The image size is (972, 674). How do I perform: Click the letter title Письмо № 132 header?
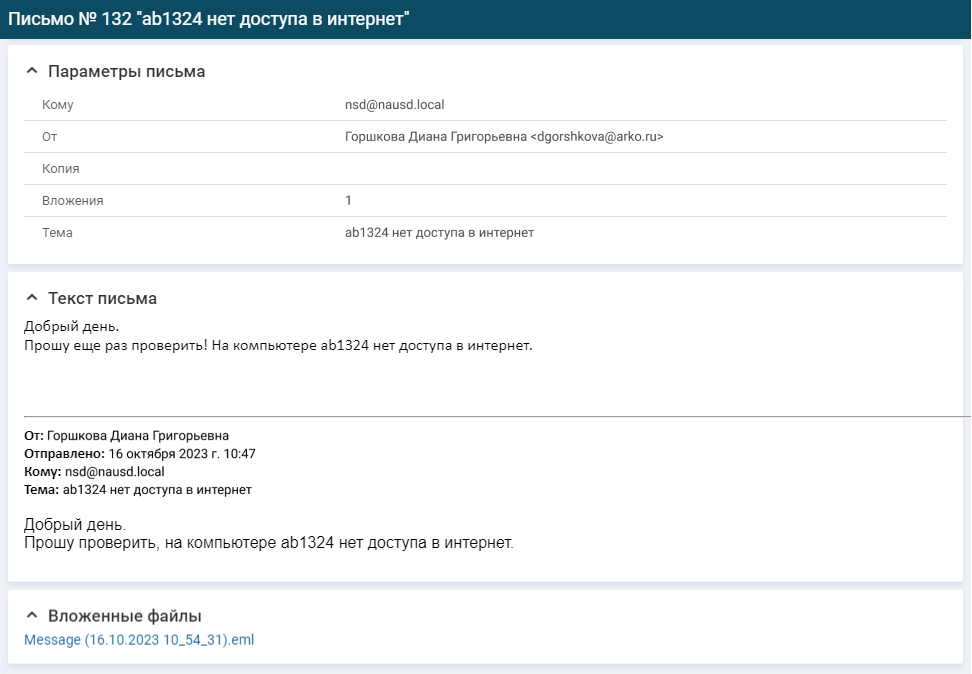(x=208, y=19)
